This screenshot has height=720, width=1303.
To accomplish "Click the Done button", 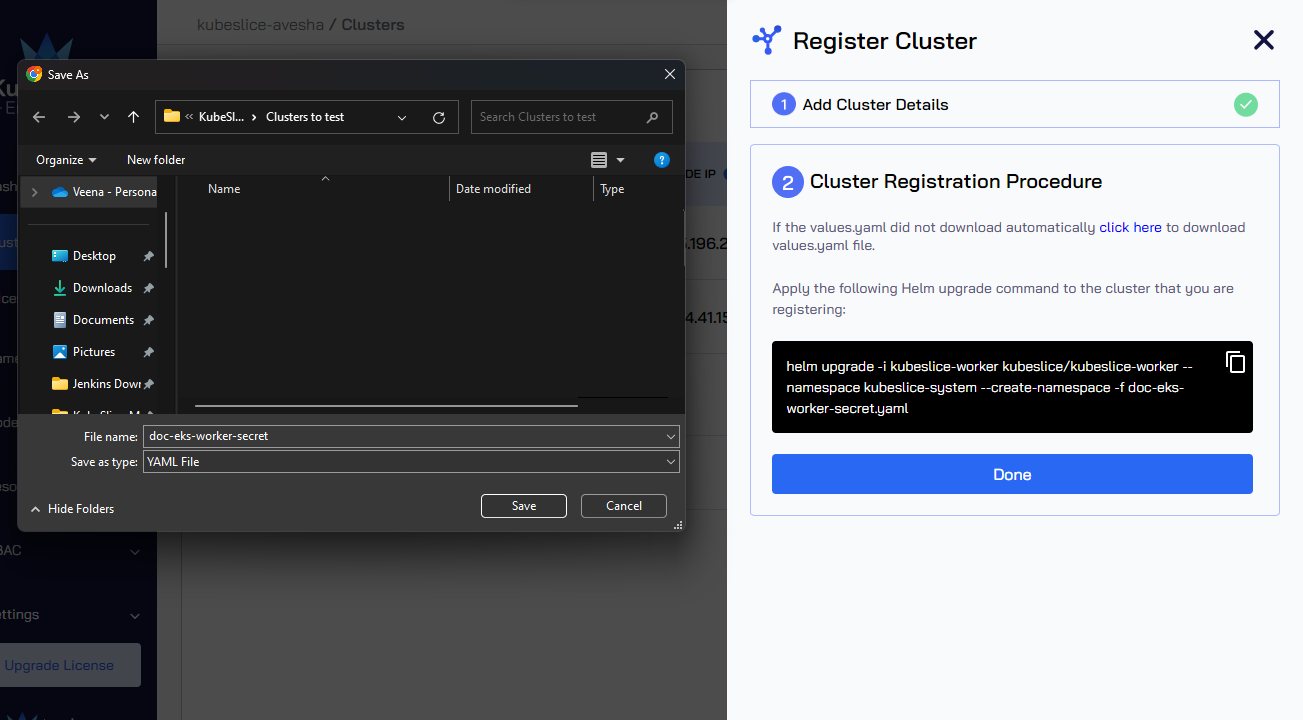I will pyautogui.click(x=1012, y=474).
